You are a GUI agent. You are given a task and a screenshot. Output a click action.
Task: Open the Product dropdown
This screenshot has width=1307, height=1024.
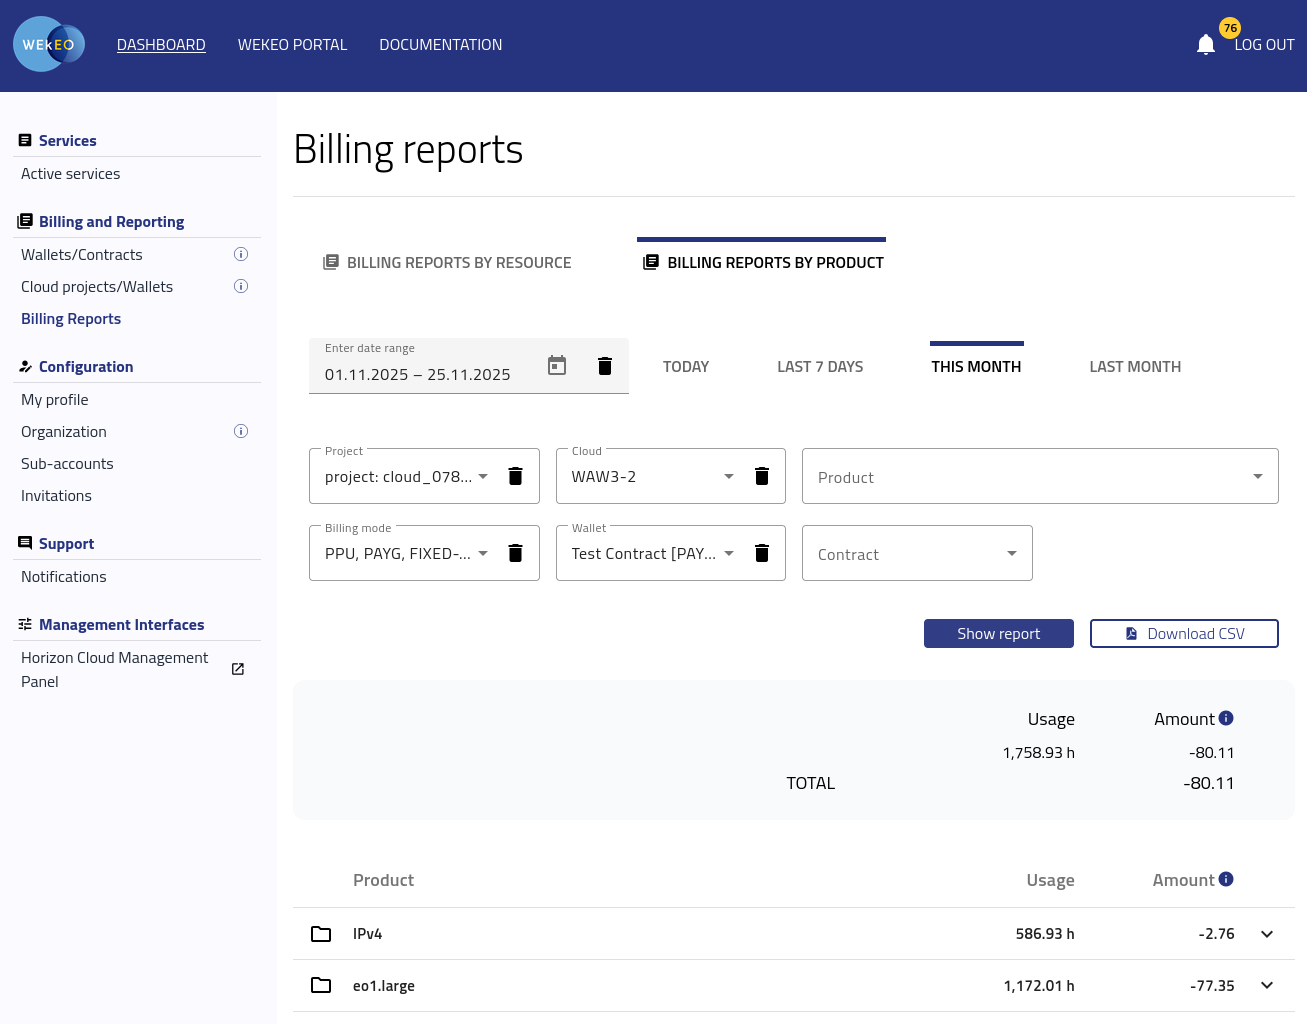coord(1040,477)
